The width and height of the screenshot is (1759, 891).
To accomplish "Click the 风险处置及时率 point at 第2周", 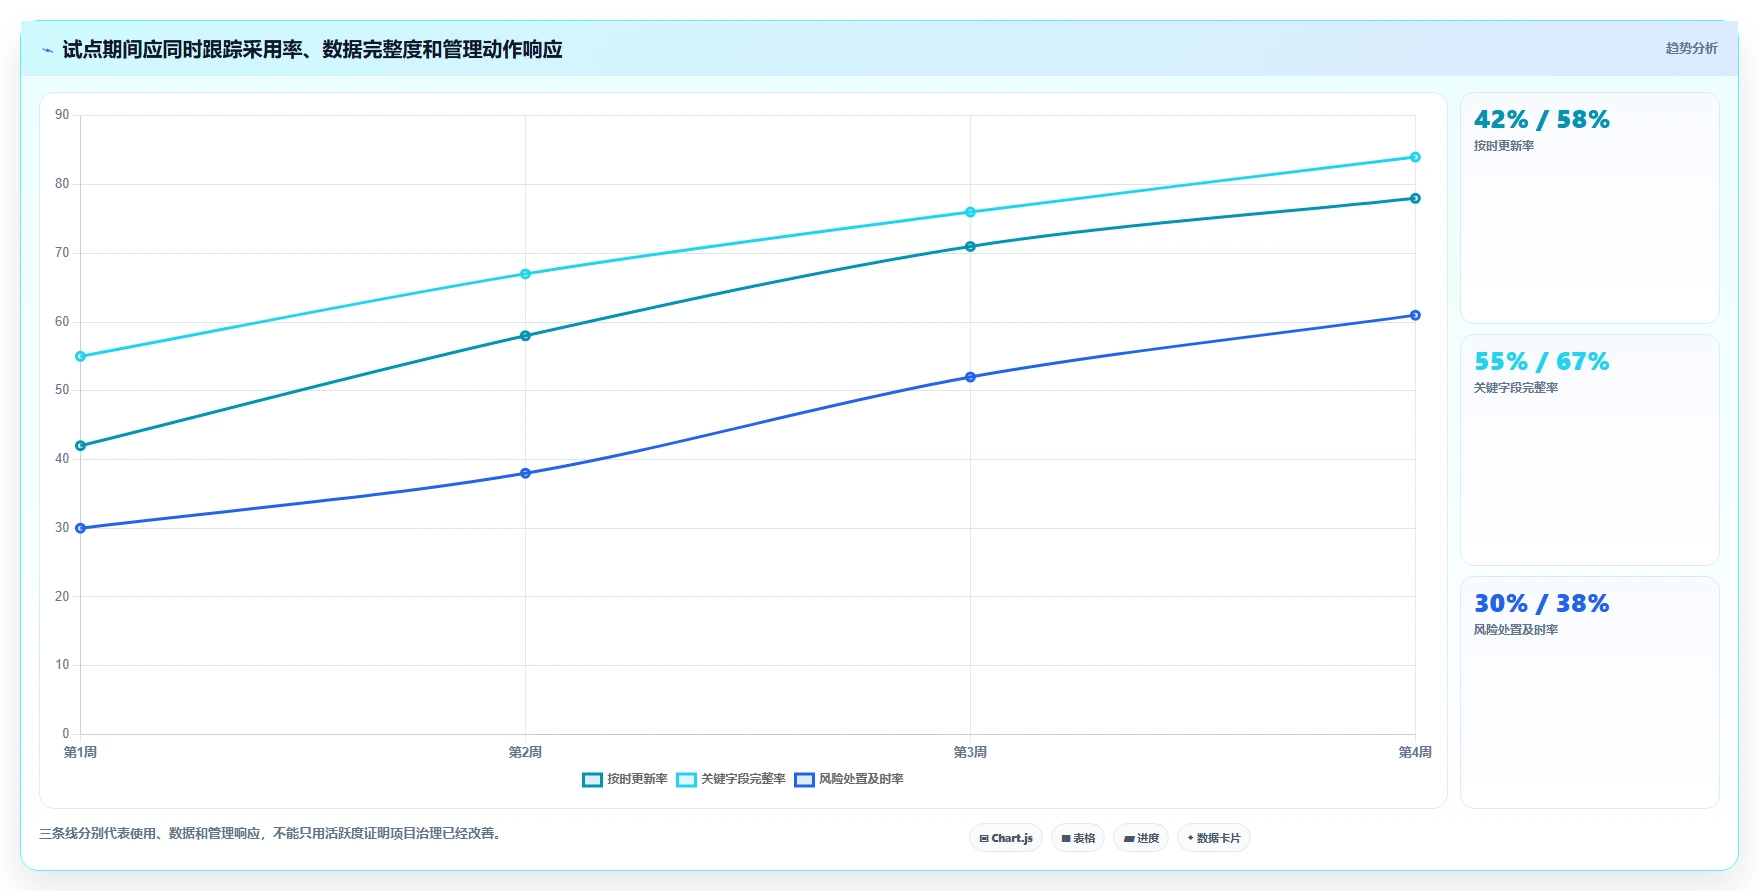I will 525,473.
